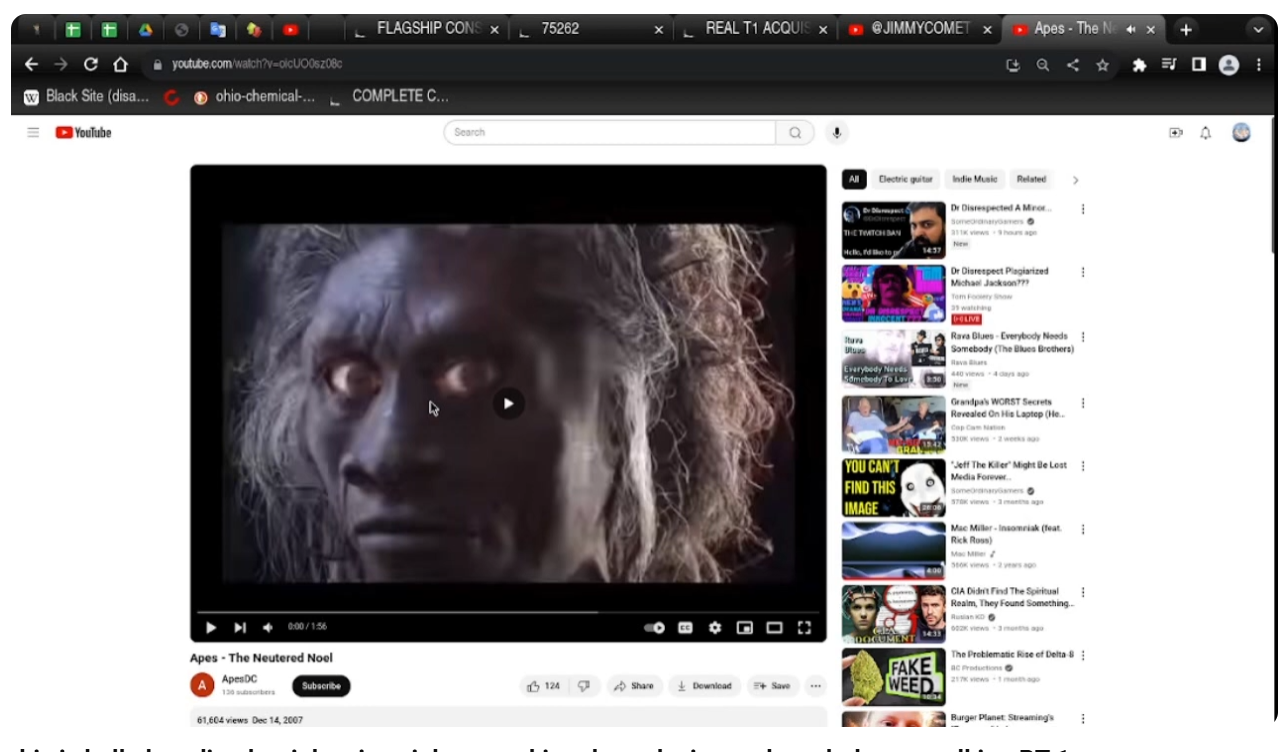Reload the current page
Image resolution: width=1287 pixels, height=752 pixels.
[91, 64]
